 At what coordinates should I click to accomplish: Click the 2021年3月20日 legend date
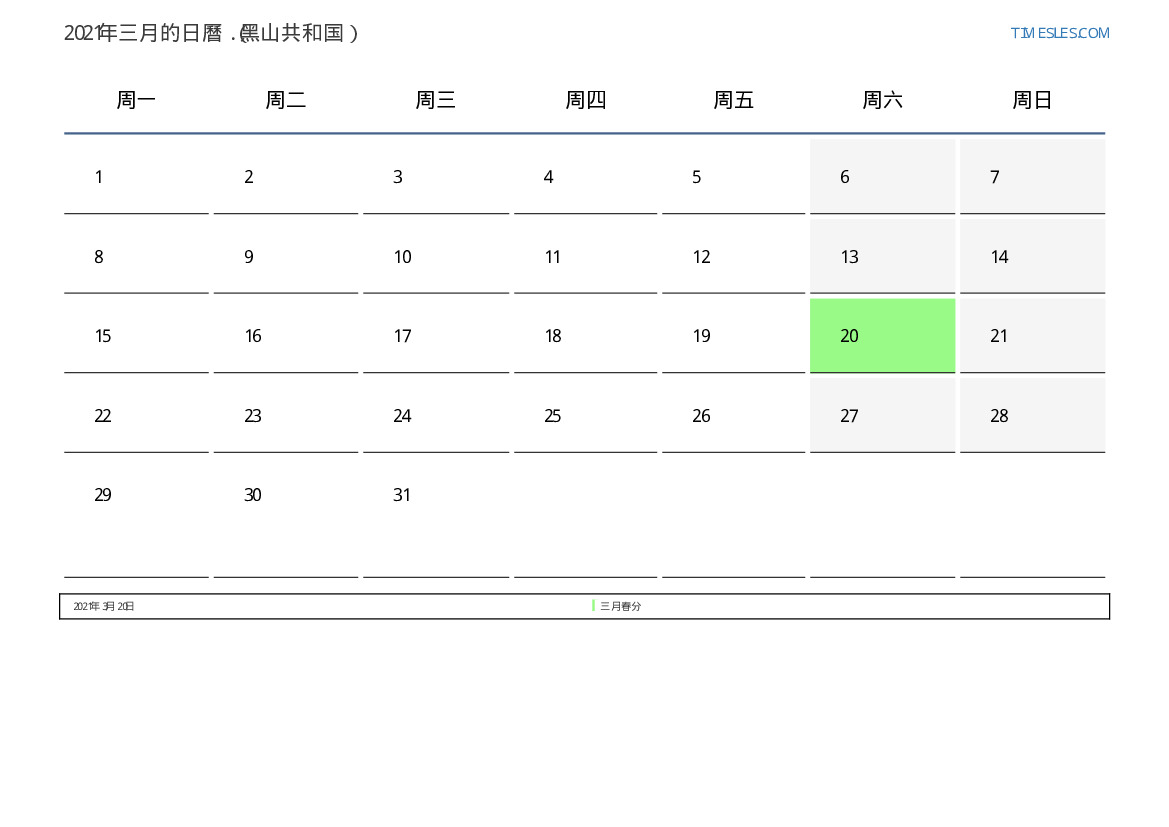104,606
